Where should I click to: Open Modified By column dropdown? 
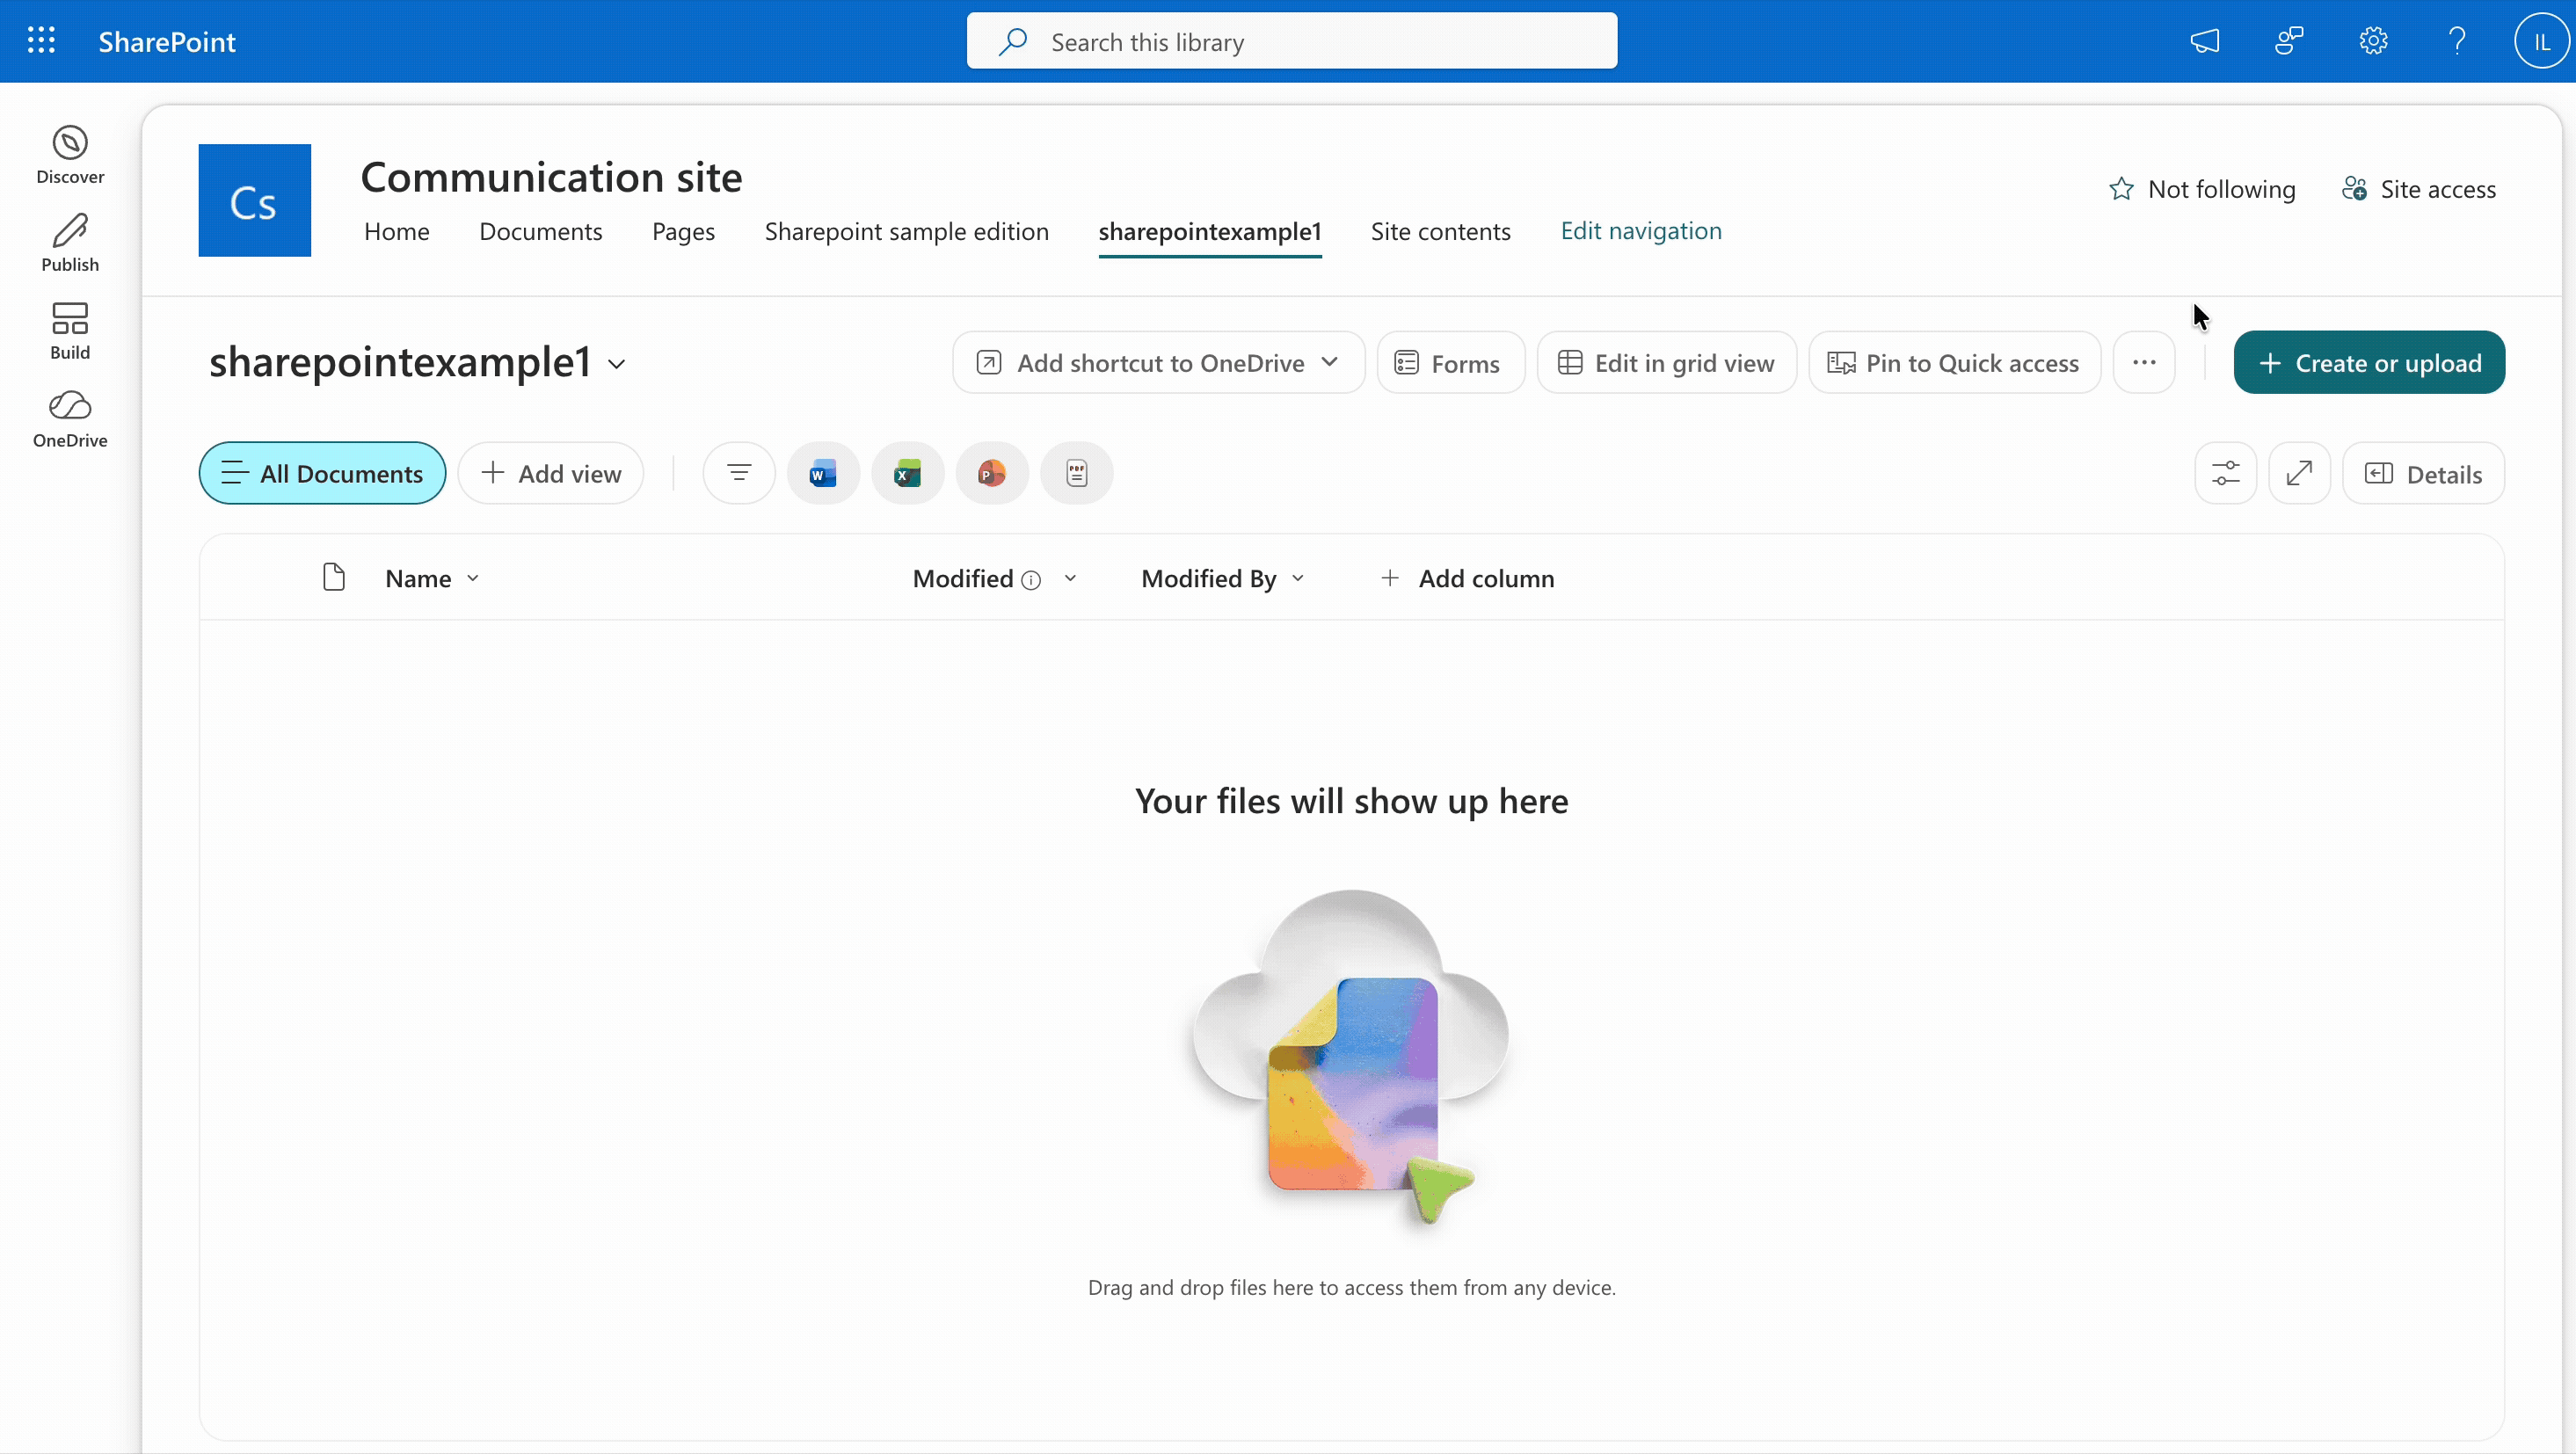click(1298, 578)
